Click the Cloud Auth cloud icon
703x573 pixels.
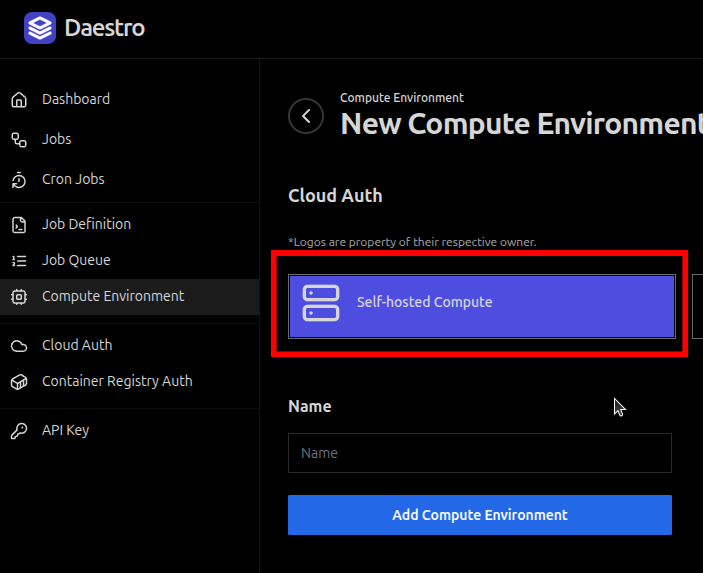pyautogui.click(x=19, y=346)
